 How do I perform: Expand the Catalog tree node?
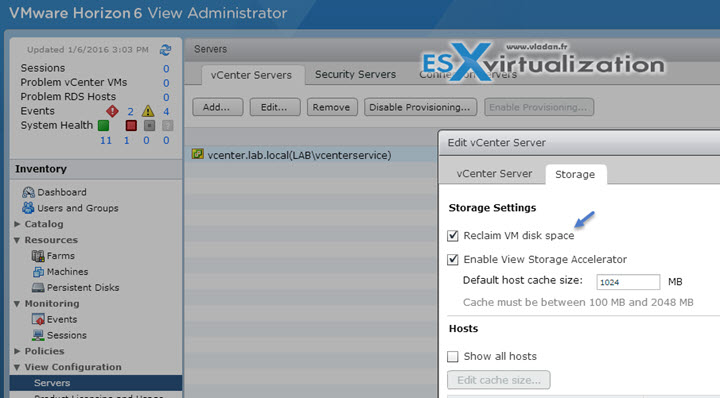point(17,224)
